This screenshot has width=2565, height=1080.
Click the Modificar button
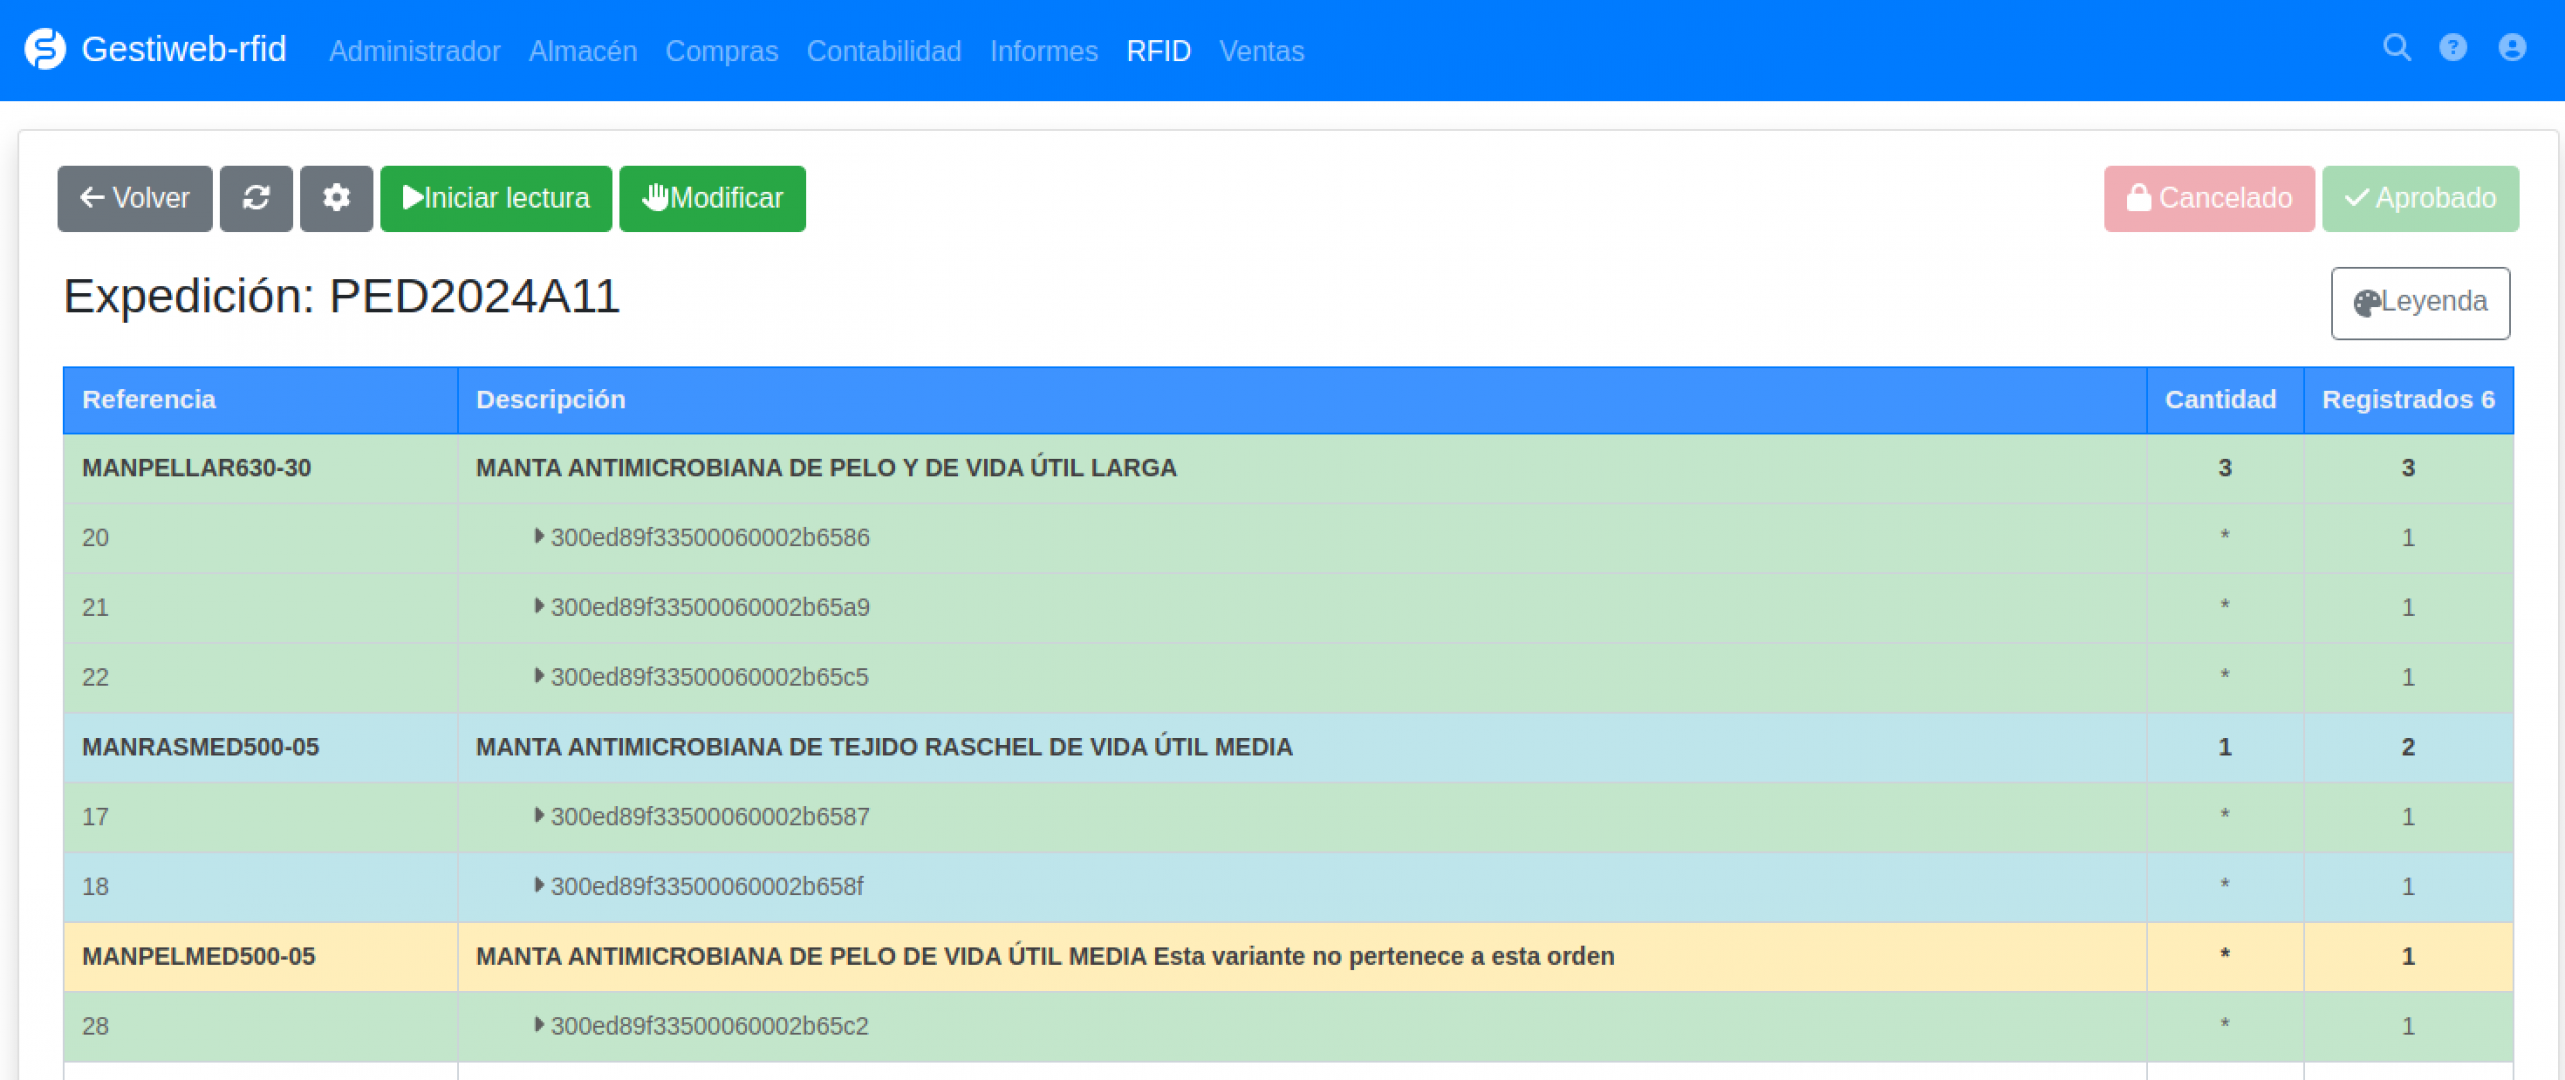[x=712, y=198]
